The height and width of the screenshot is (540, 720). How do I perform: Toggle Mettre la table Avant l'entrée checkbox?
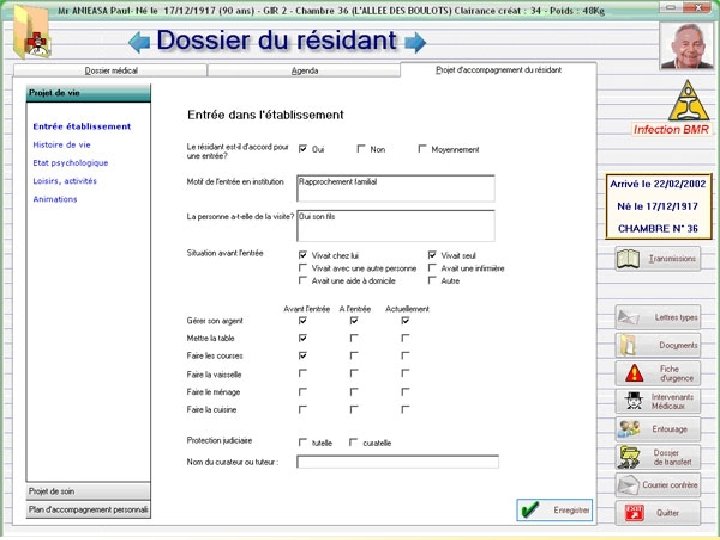coord(303,338)
